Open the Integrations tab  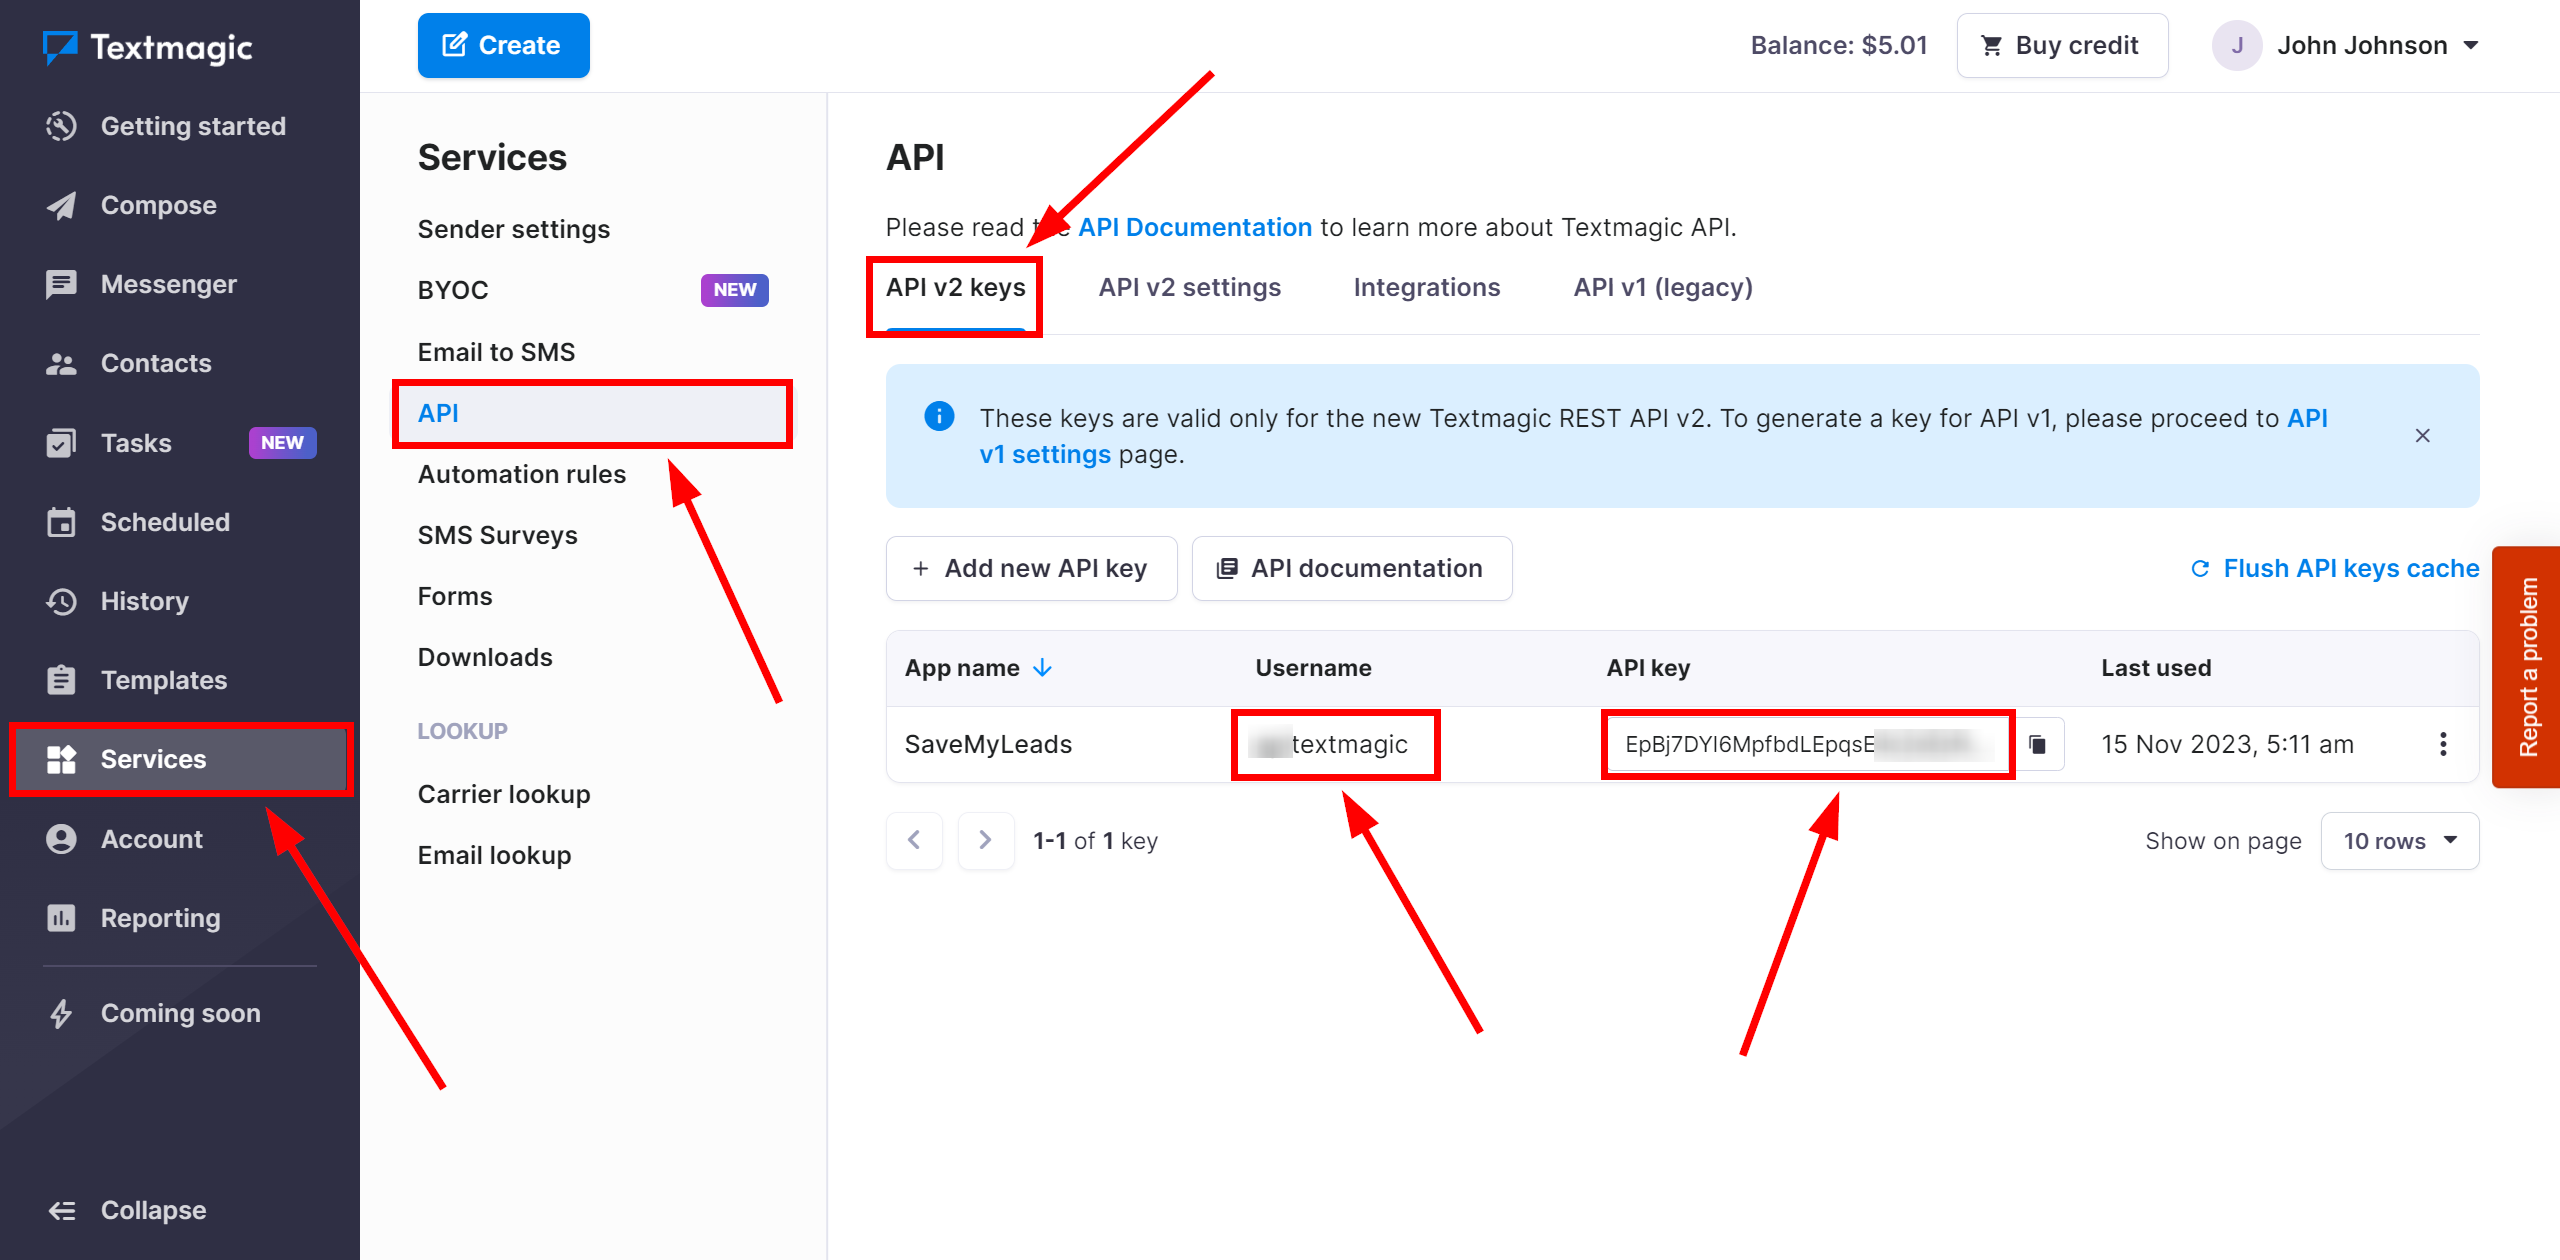coord(1426,288)
